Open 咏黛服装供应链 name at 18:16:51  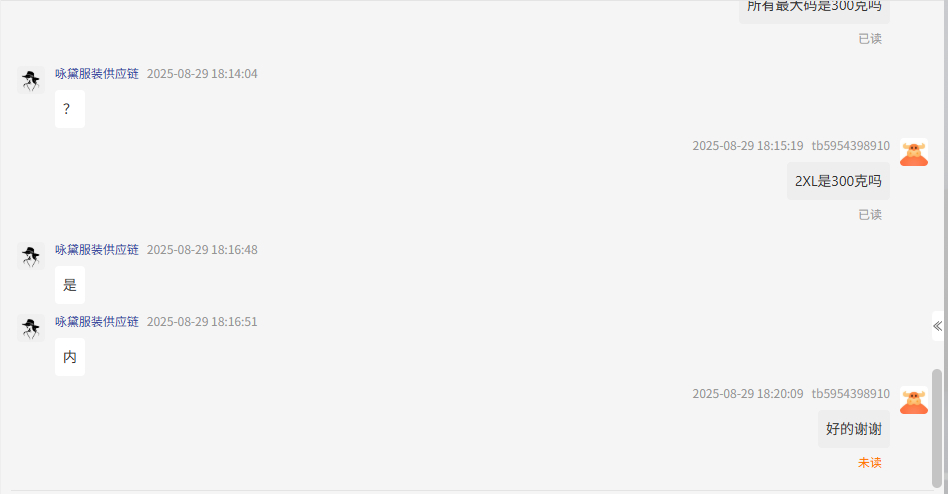coord(97,322)
